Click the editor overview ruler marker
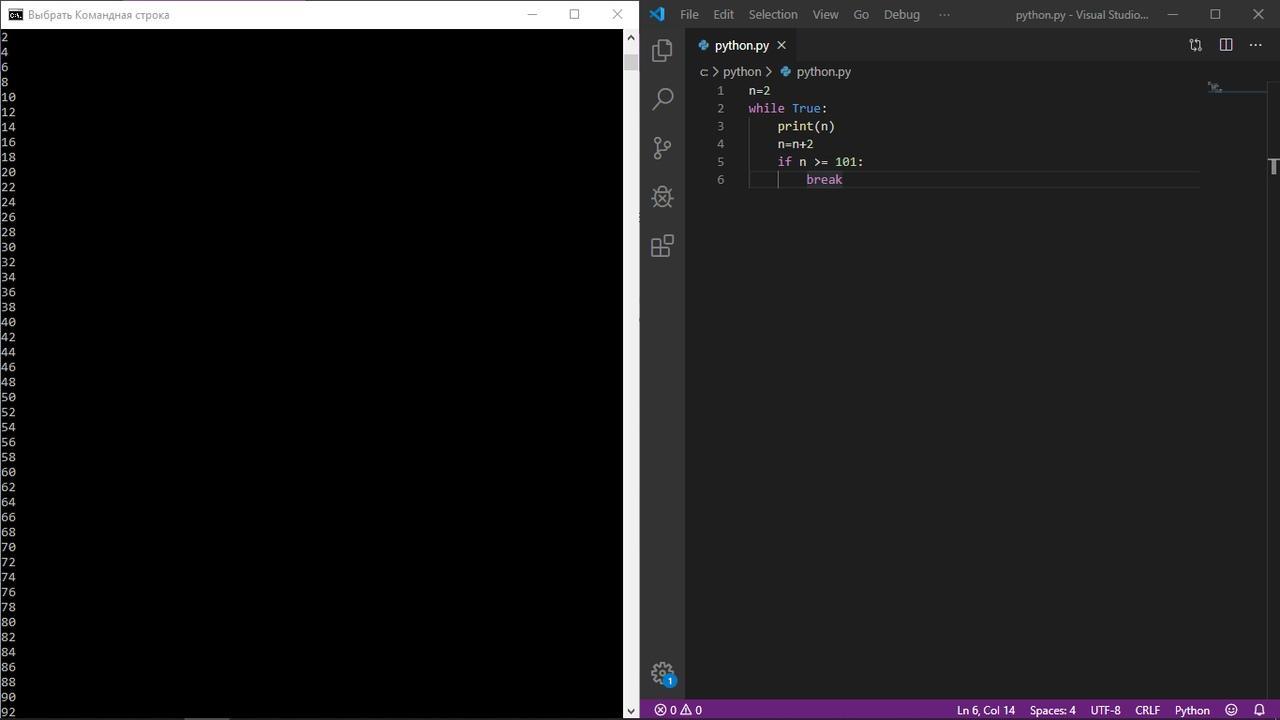This screenshot has width=1280, height=720. (x=1274, y=167)
